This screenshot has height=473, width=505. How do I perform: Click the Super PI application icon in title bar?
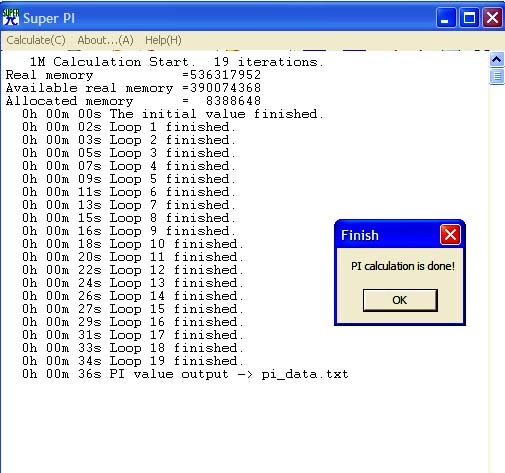[11, 17]
